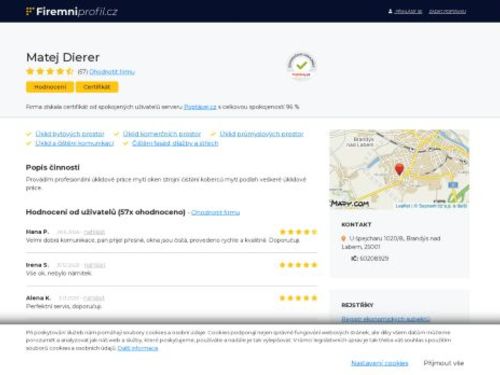
Task: Click the star rating under the Matej Dierer heading
Action: point(50,71)
